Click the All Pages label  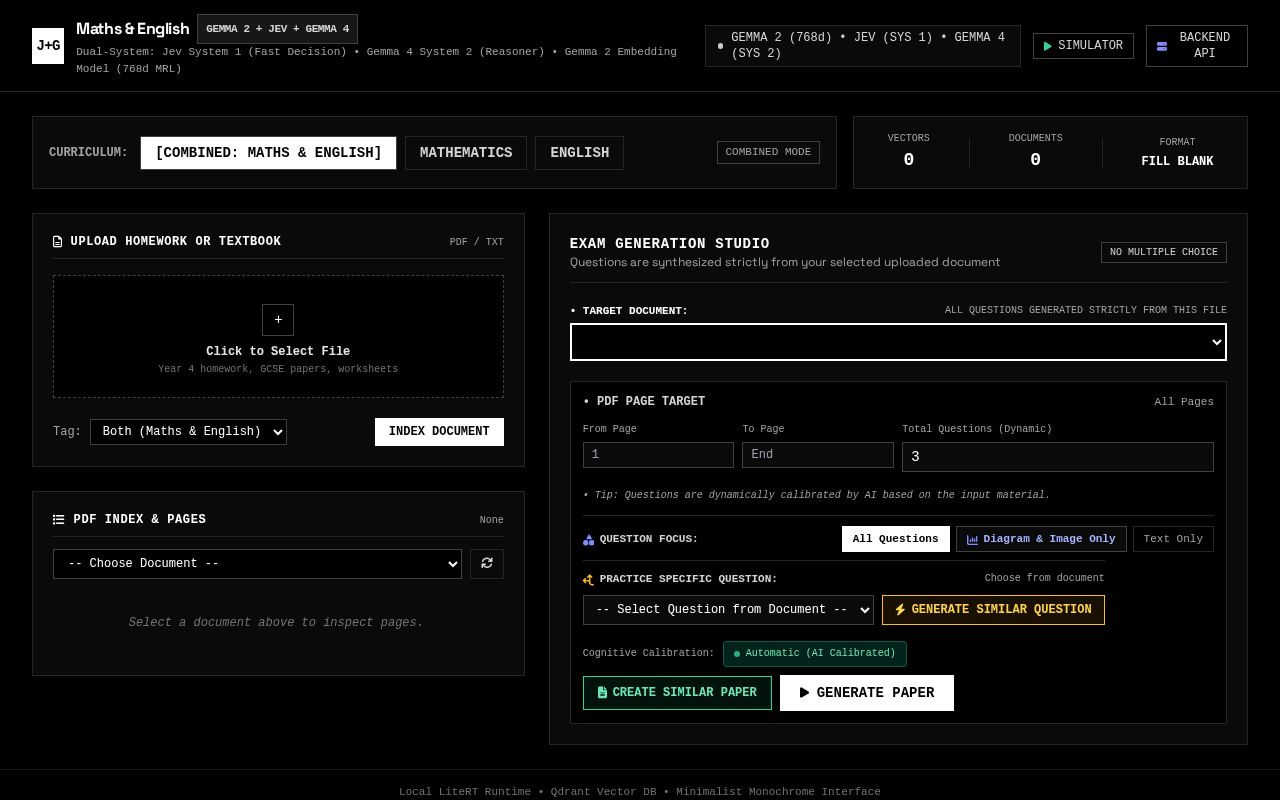[x=1184, y=402]
